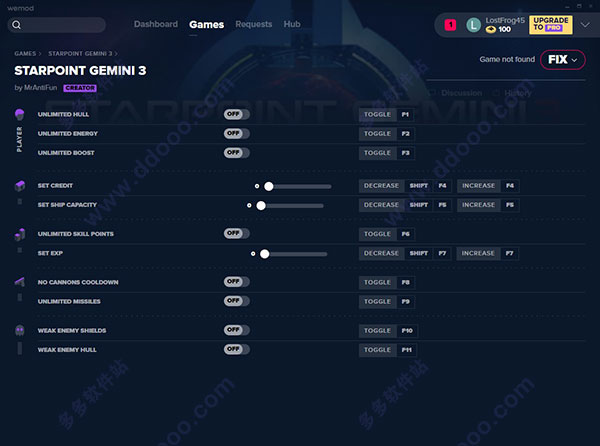Click the 'SET SHIP CAPACITY' label
The image size is (600, 446).
(67, 205)
